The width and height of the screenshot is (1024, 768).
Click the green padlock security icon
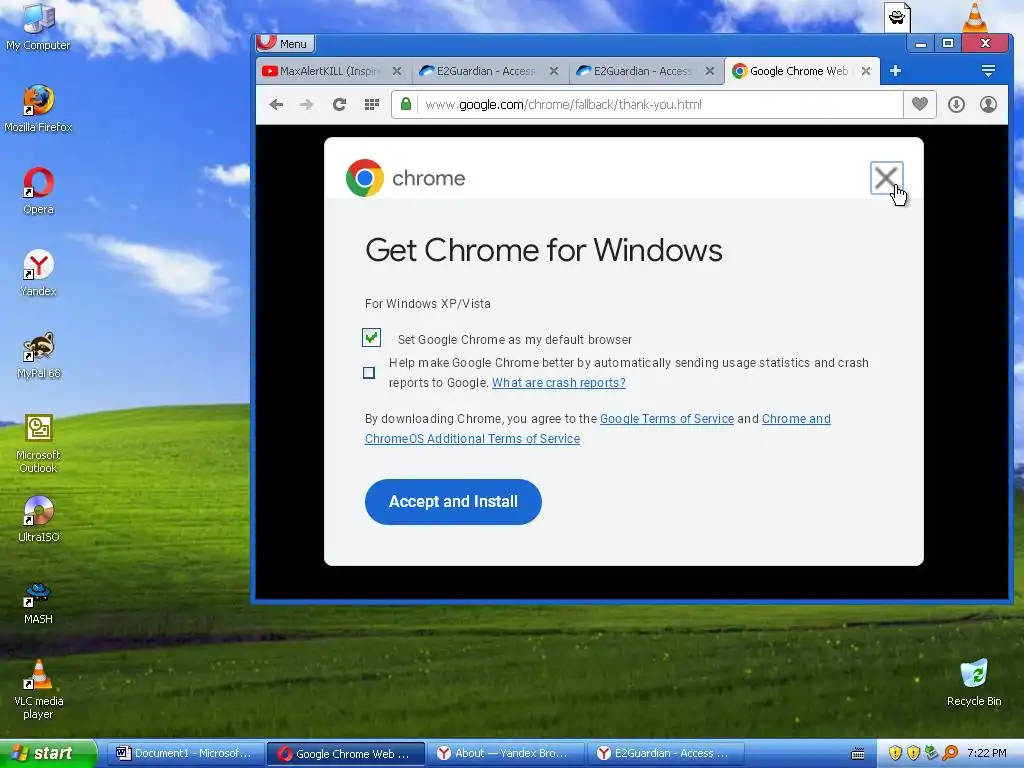[406, 104]
